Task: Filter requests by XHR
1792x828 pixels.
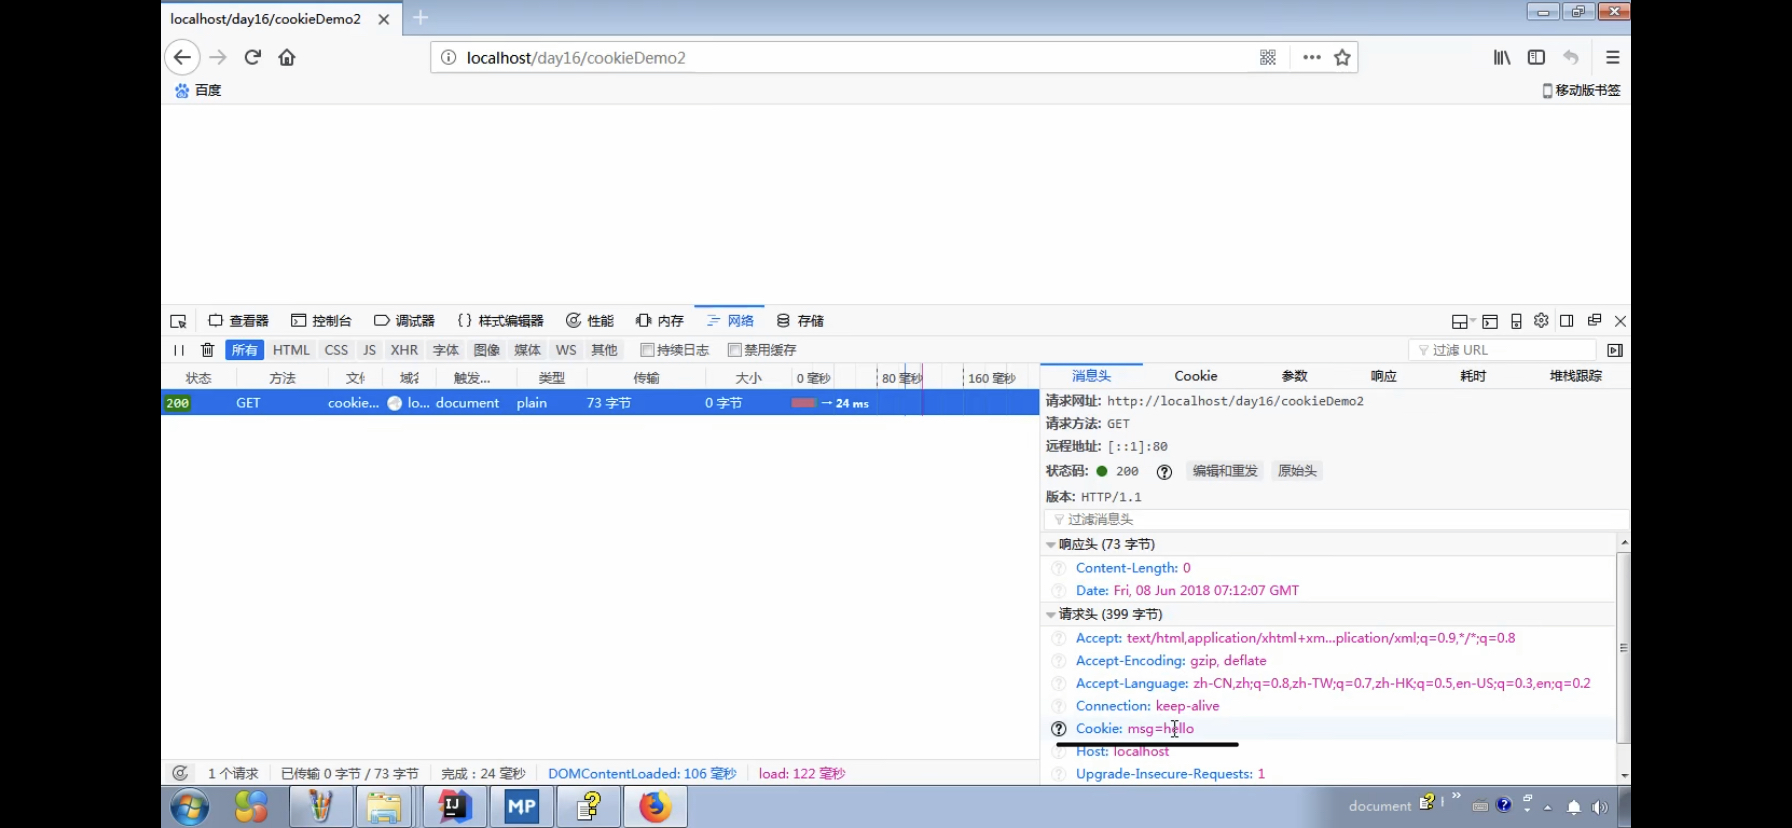Action: pos(404,350)
